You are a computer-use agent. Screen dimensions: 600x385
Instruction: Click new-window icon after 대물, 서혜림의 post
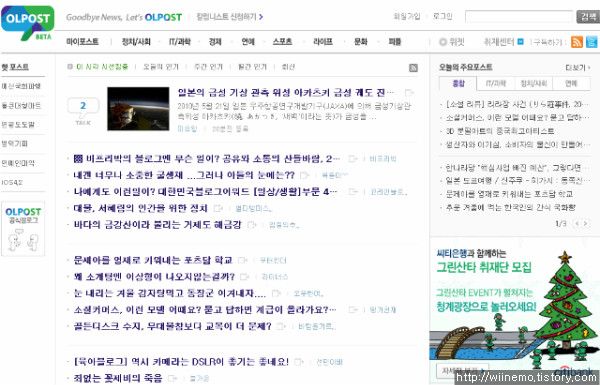click(218, 208)
